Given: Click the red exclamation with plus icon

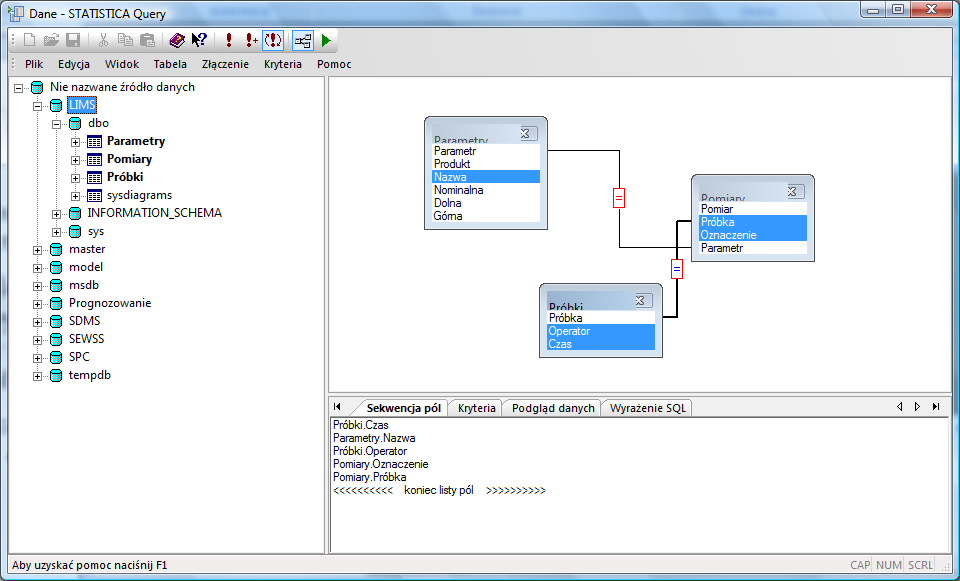Looking at the screenshot, I should tap(251, 40).
